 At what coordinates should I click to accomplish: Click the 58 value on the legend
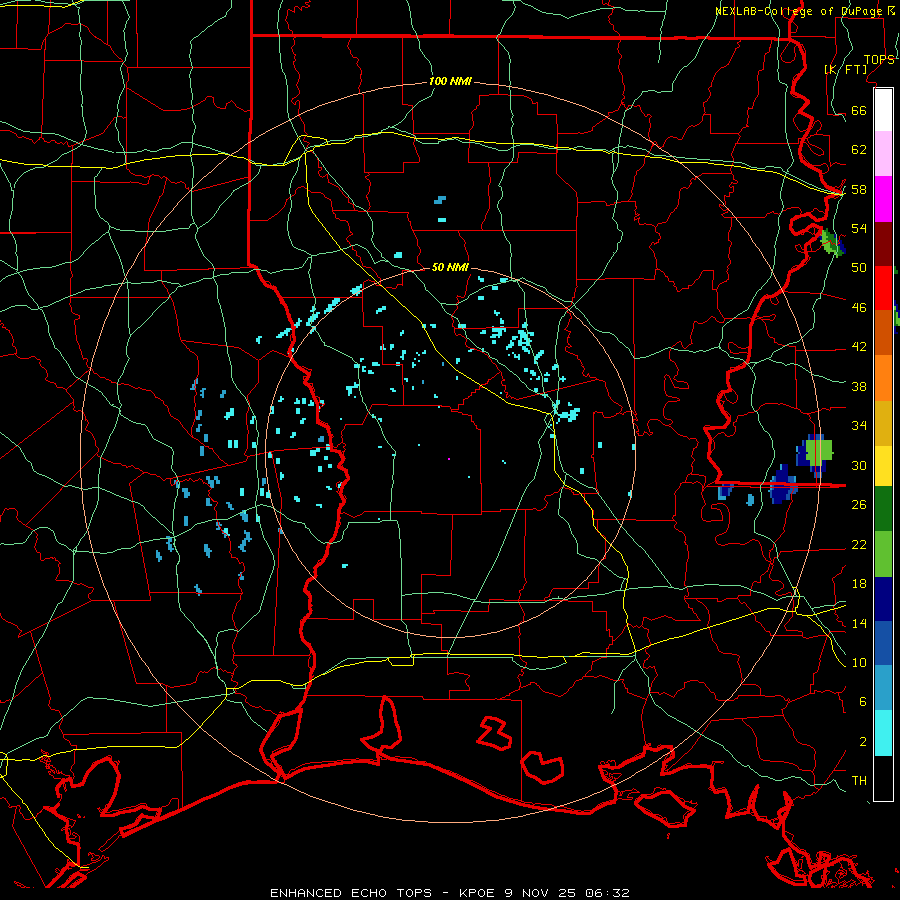click(x=859, y=189)
